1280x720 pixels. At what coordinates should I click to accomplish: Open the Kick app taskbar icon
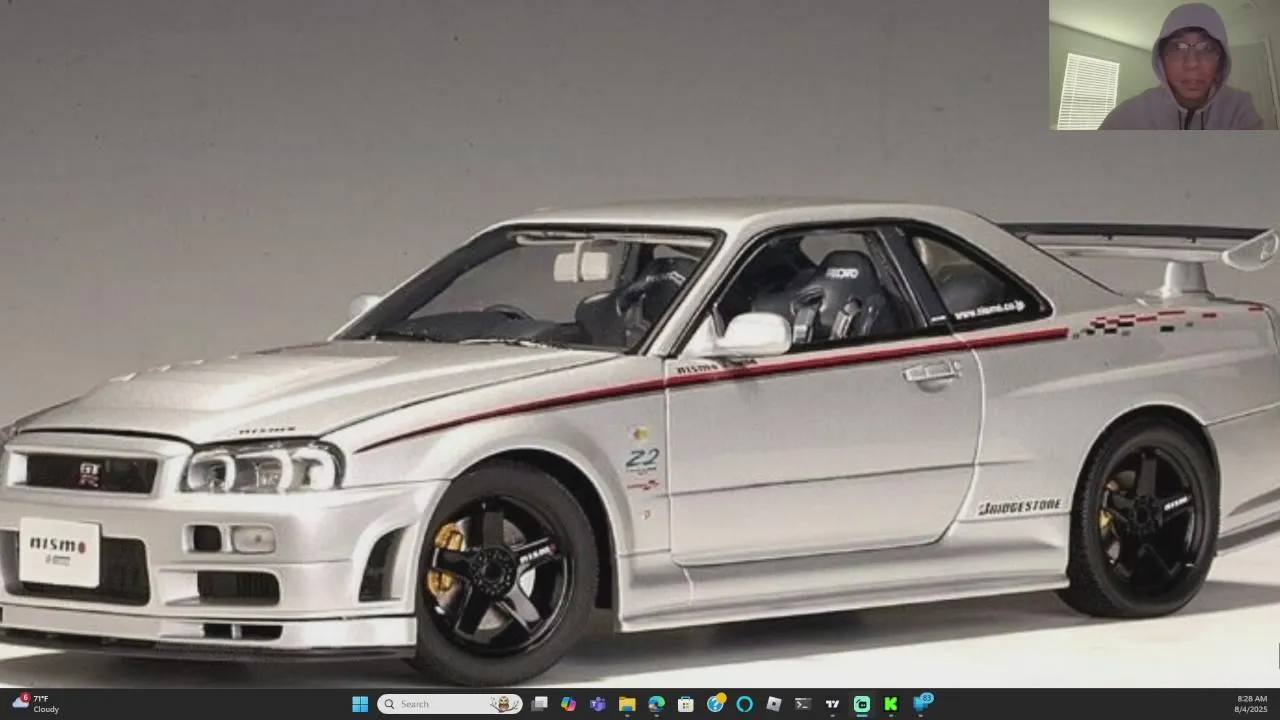[x=891, y=704]
